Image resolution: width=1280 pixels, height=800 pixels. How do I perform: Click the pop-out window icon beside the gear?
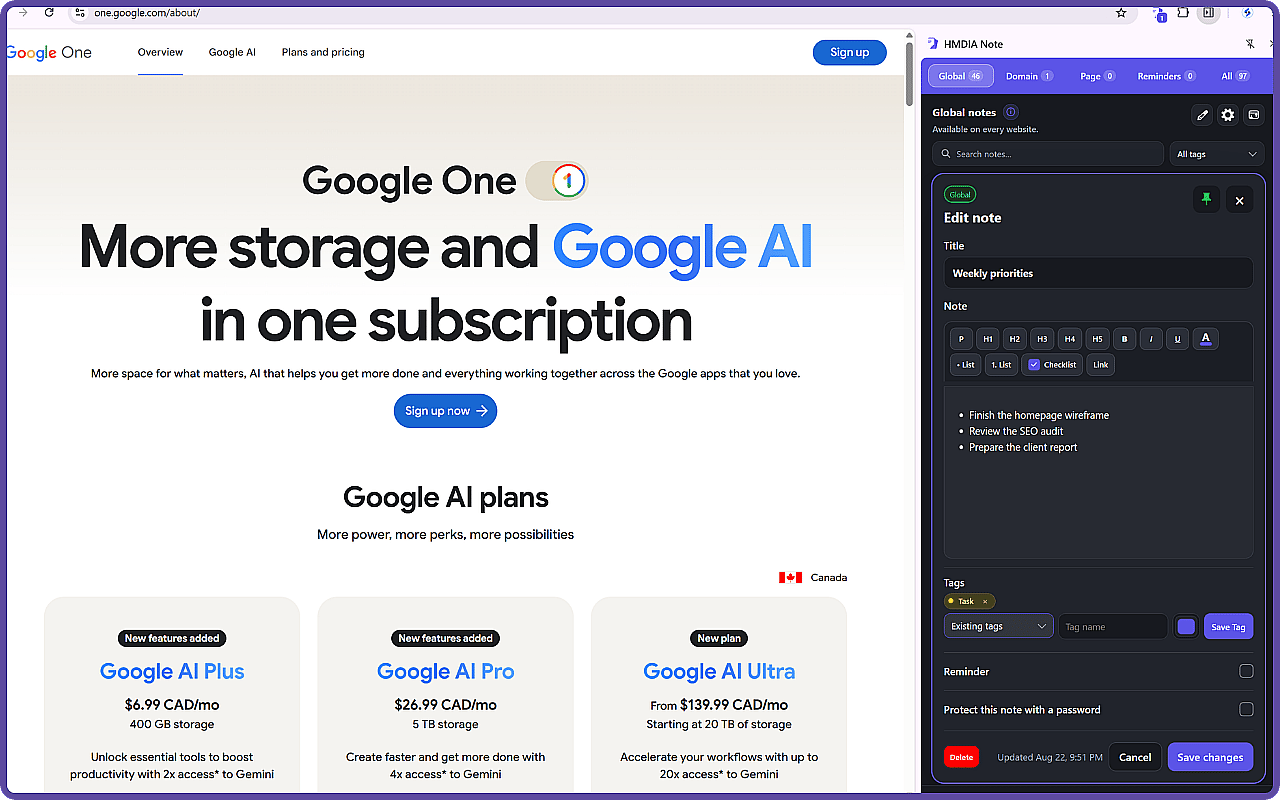(1253, 115)
